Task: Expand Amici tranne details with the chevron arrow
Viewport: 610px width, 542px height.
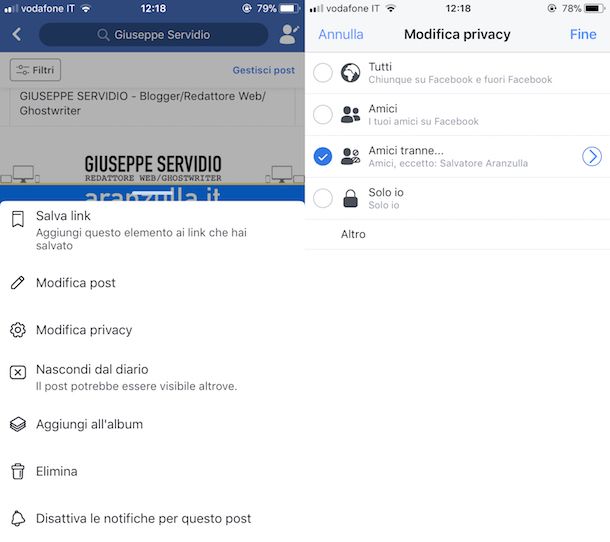Action: click(x=592, y=156)
